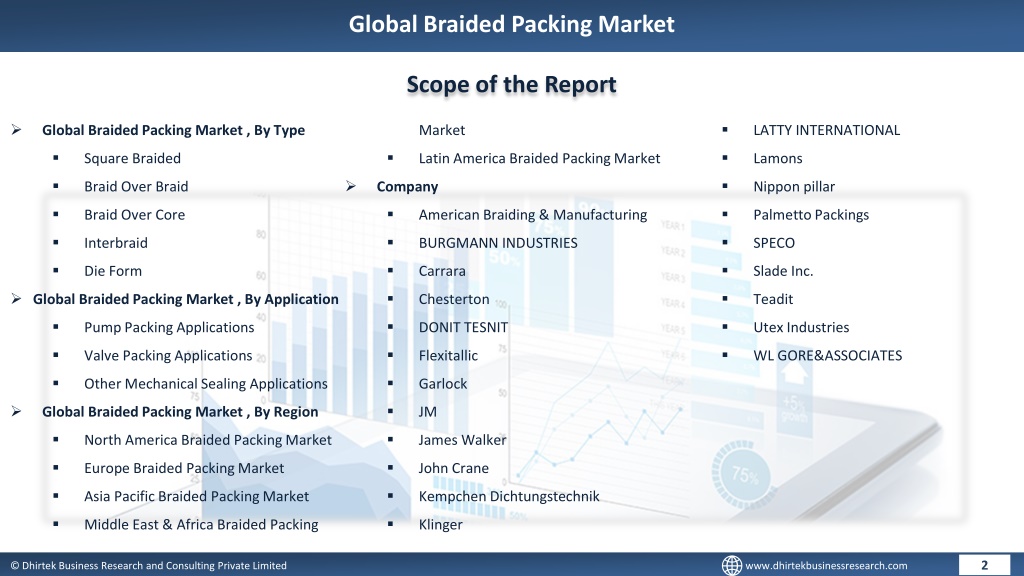Click the 'Interbraid' list item
This screenshot has height=576, width=1024.
116,242
